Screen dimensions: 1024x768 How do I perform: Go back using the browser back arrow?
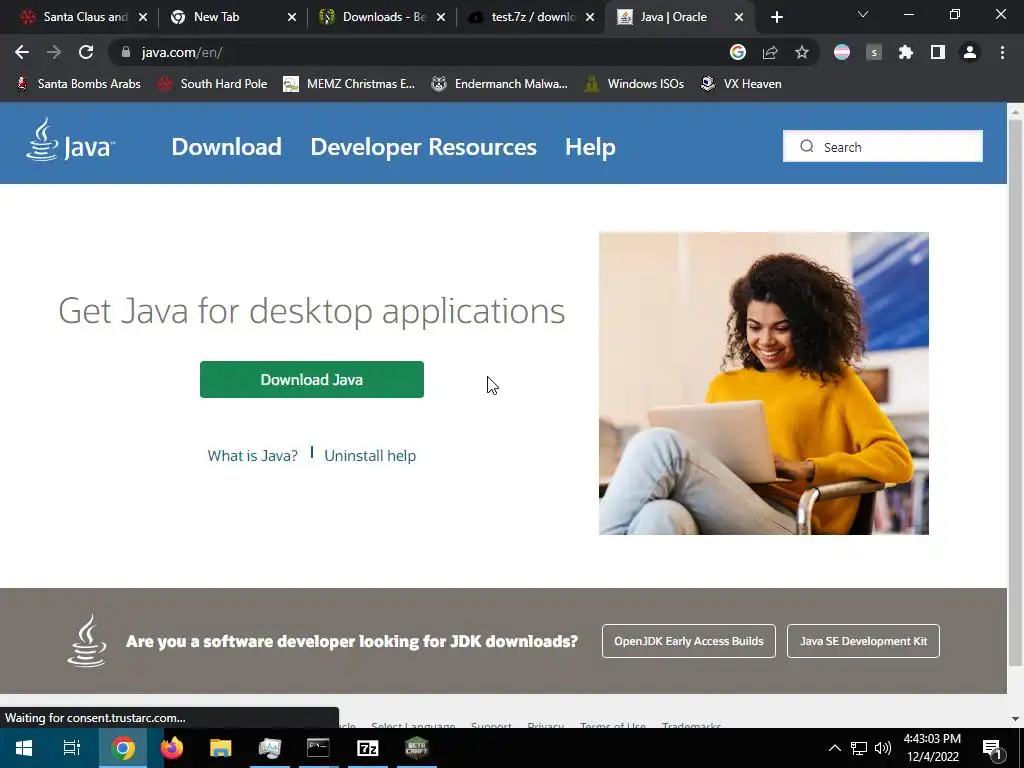click(x=22, y=52)
